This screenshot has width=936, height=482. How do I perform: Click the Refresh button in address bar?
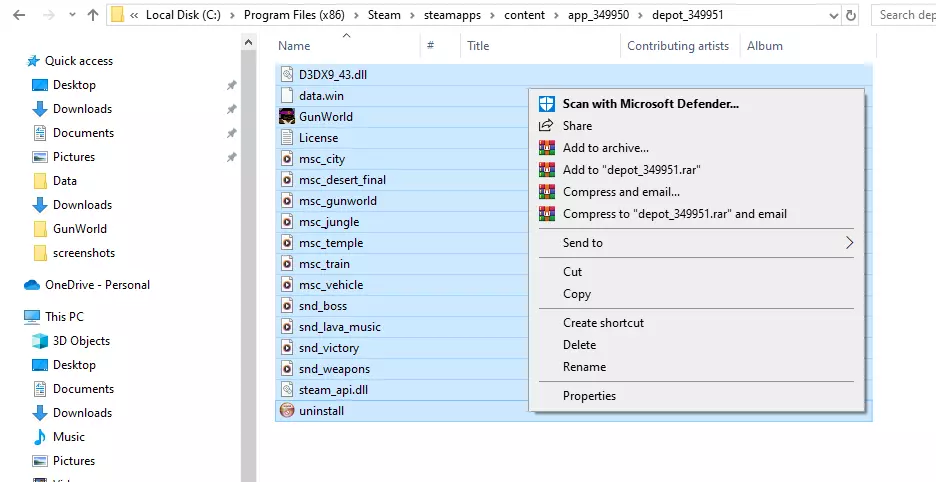[851, 16]
